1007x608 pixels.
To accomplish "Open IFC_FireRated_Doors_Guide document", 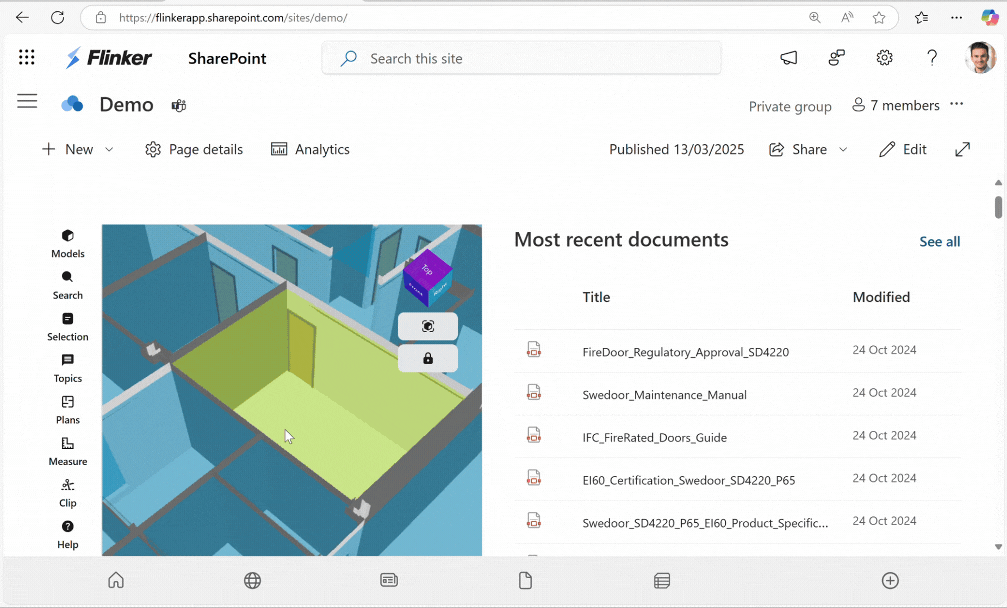I will pyautogui.click(x=654, y=438).
